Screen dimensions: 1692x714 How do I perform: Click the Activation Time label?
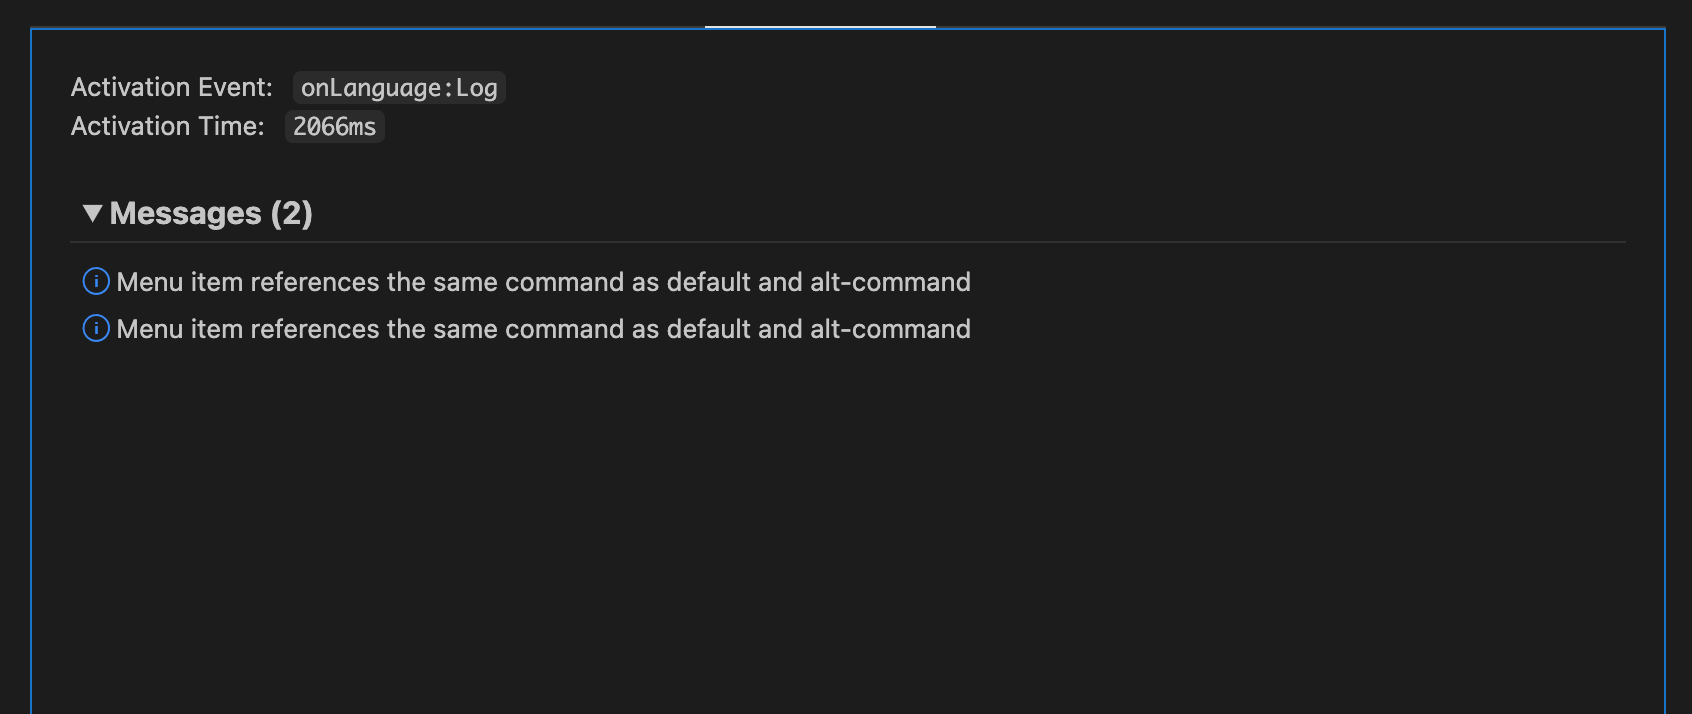coord(166,126)
